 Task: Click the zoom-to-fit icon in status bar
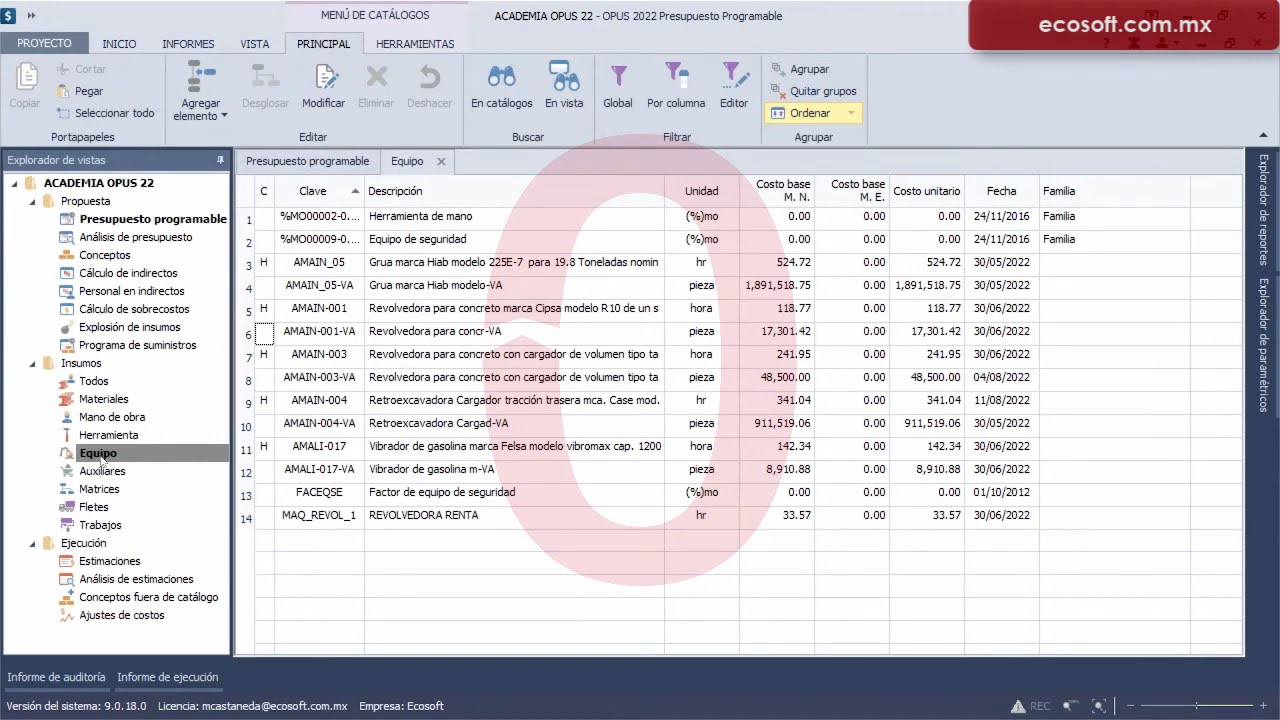1099,706
